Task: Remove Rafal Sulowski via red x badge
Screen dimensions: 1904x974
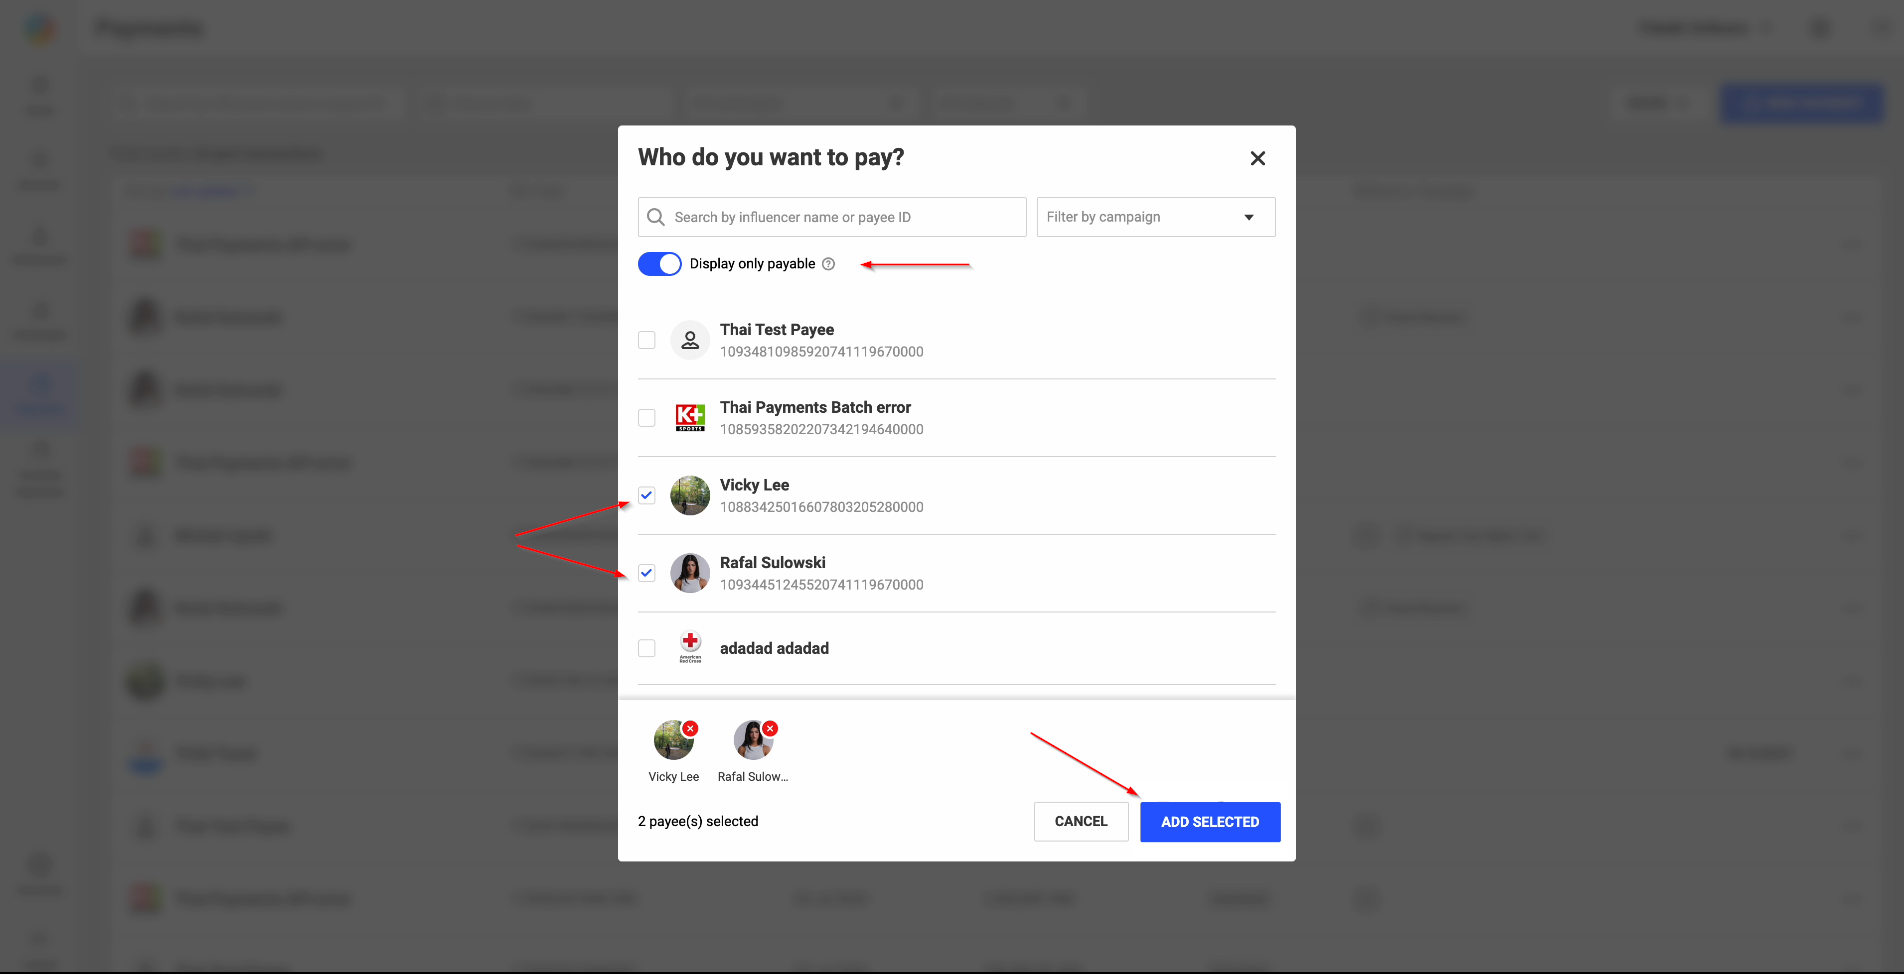Action: point(770,729)
